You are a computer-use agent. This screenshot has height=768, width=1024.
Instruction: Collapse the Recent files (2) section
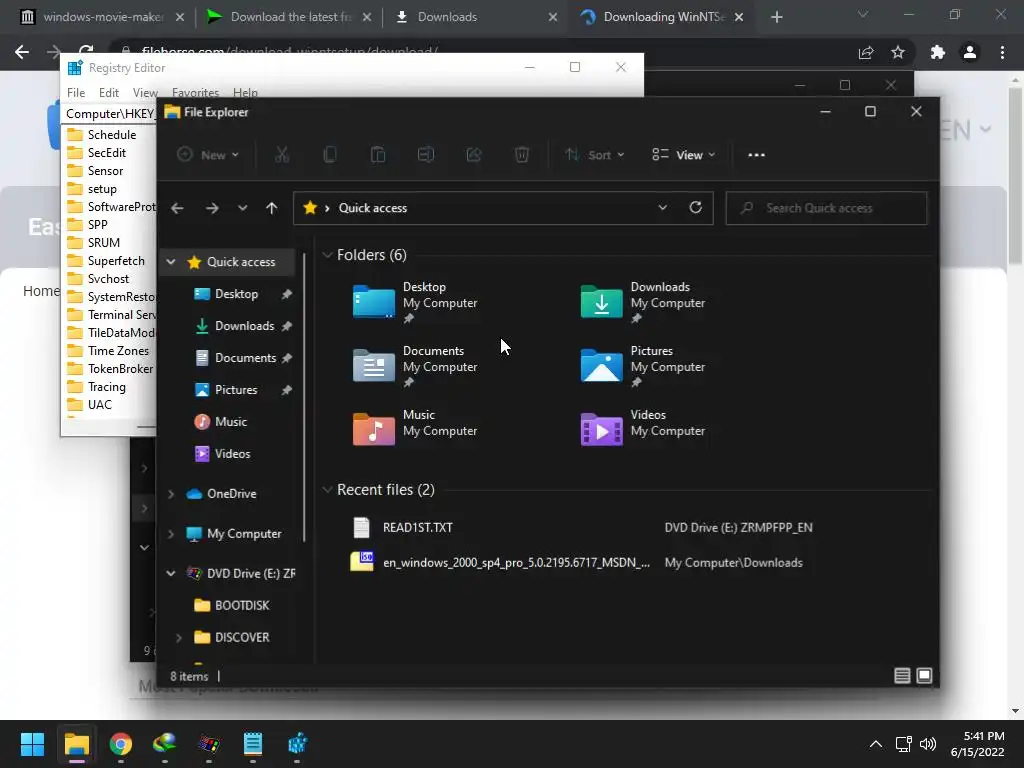[x=328, y=490]
